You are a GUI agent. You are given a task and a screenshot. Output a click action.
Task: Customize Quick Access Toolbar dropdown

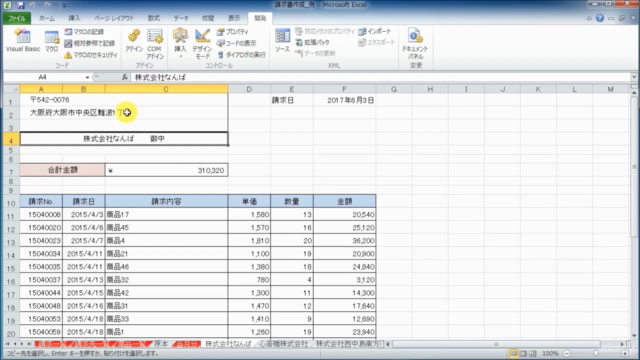pos(64,5)
